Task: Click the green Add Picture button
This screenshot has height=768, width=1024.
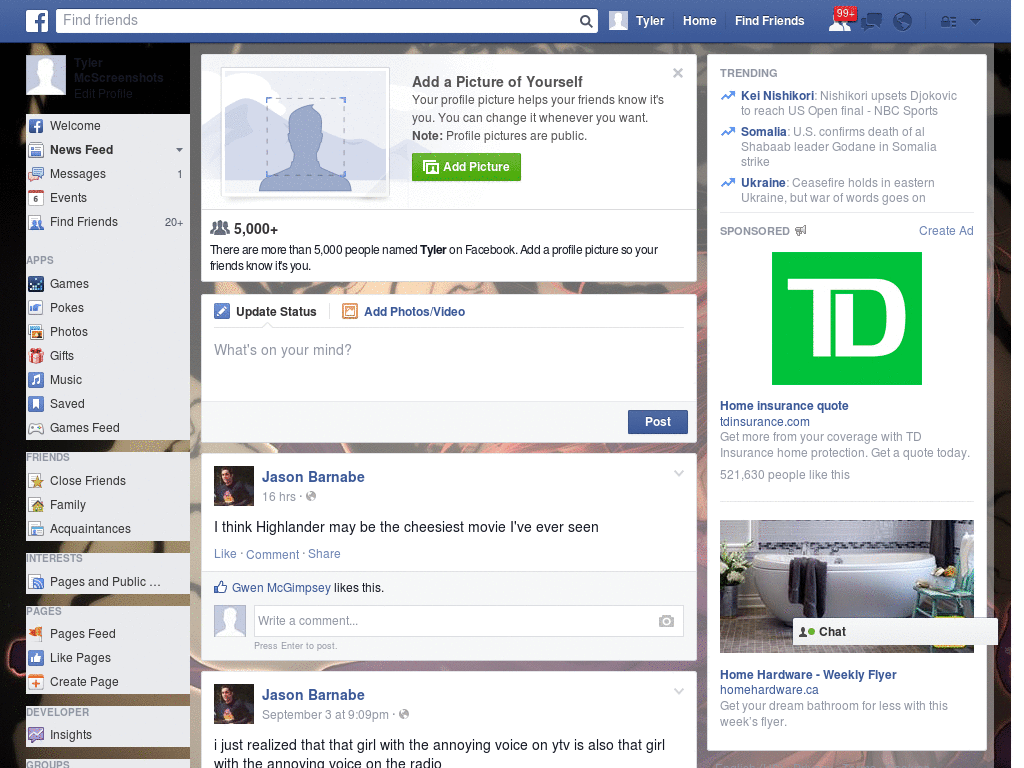Action: click(x=466, y=167)
